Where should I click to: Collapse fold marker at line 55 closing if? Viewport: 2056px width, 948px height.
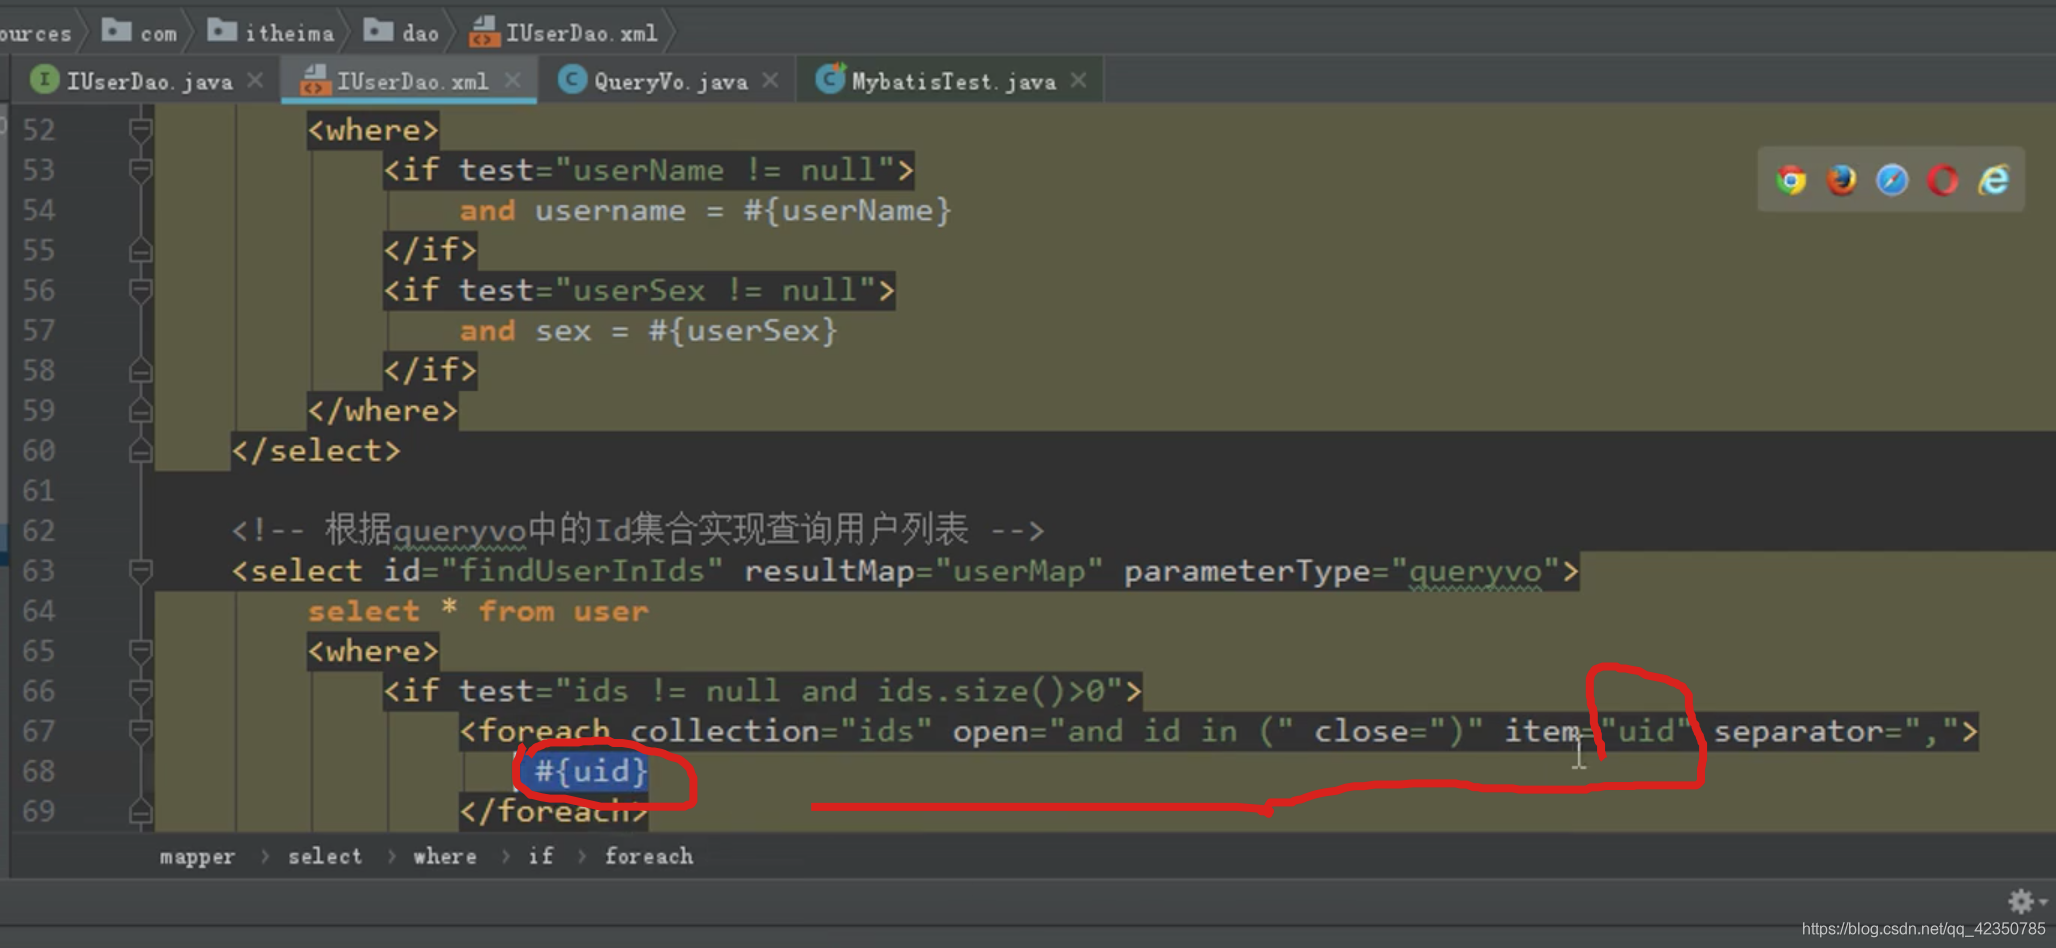click(140, 250)
